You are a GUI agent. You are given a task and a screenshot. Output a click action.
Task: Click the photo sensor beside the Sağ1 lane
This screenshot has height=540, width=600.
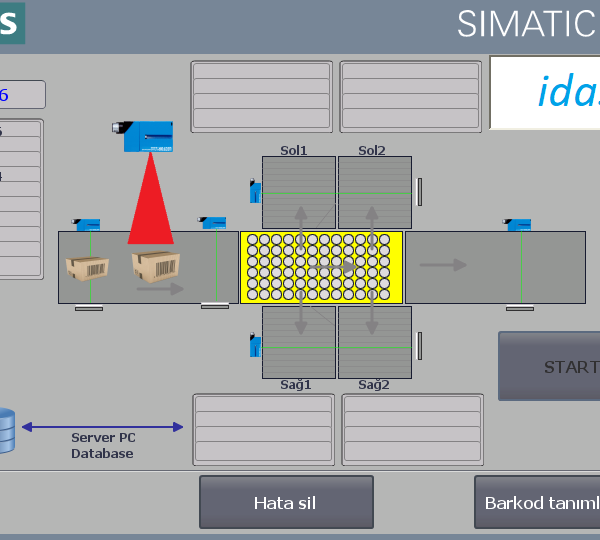click(x=255, y=346)
